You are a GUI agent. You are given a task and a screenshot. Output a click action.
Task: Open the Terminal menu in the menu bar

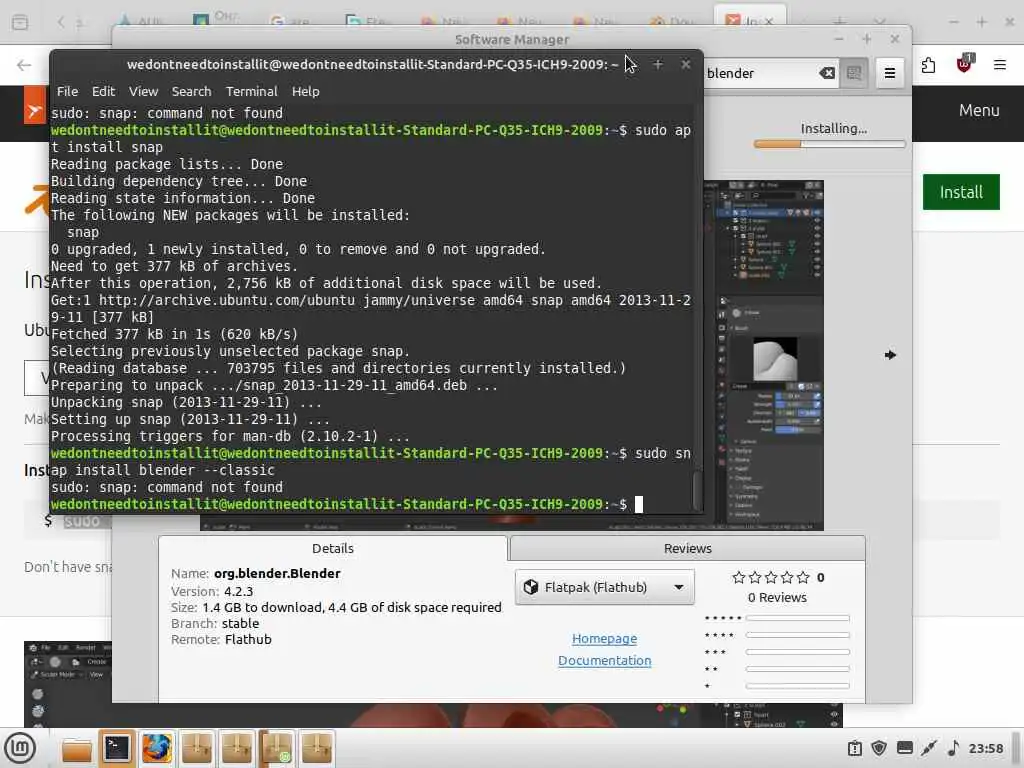[251, 91]
